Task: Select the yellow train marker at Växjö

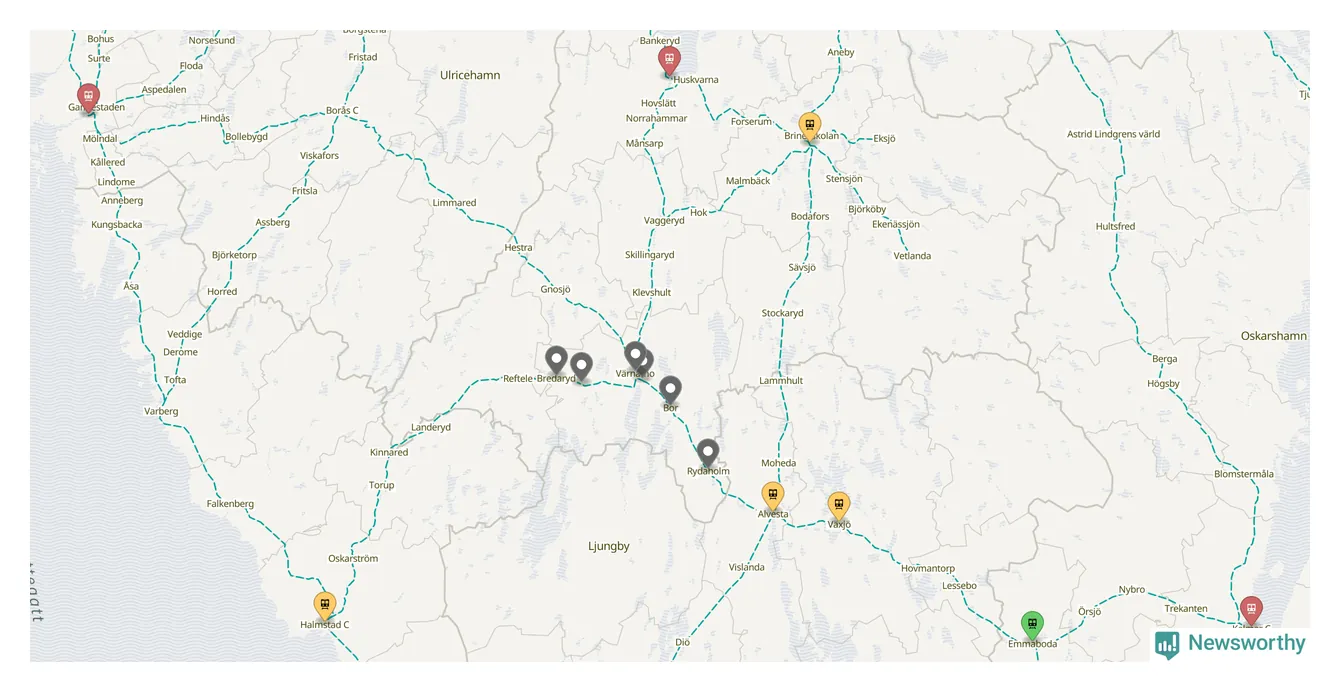Action: coord(839,507)
